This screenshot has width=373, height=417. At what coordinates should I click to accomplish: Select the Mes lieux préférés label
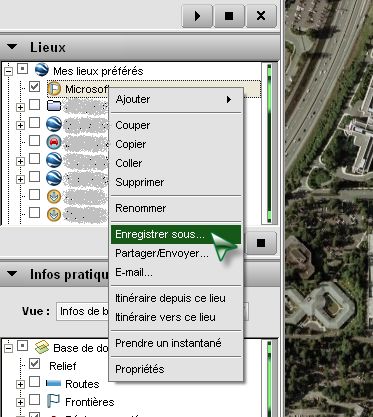coord(98,71)
